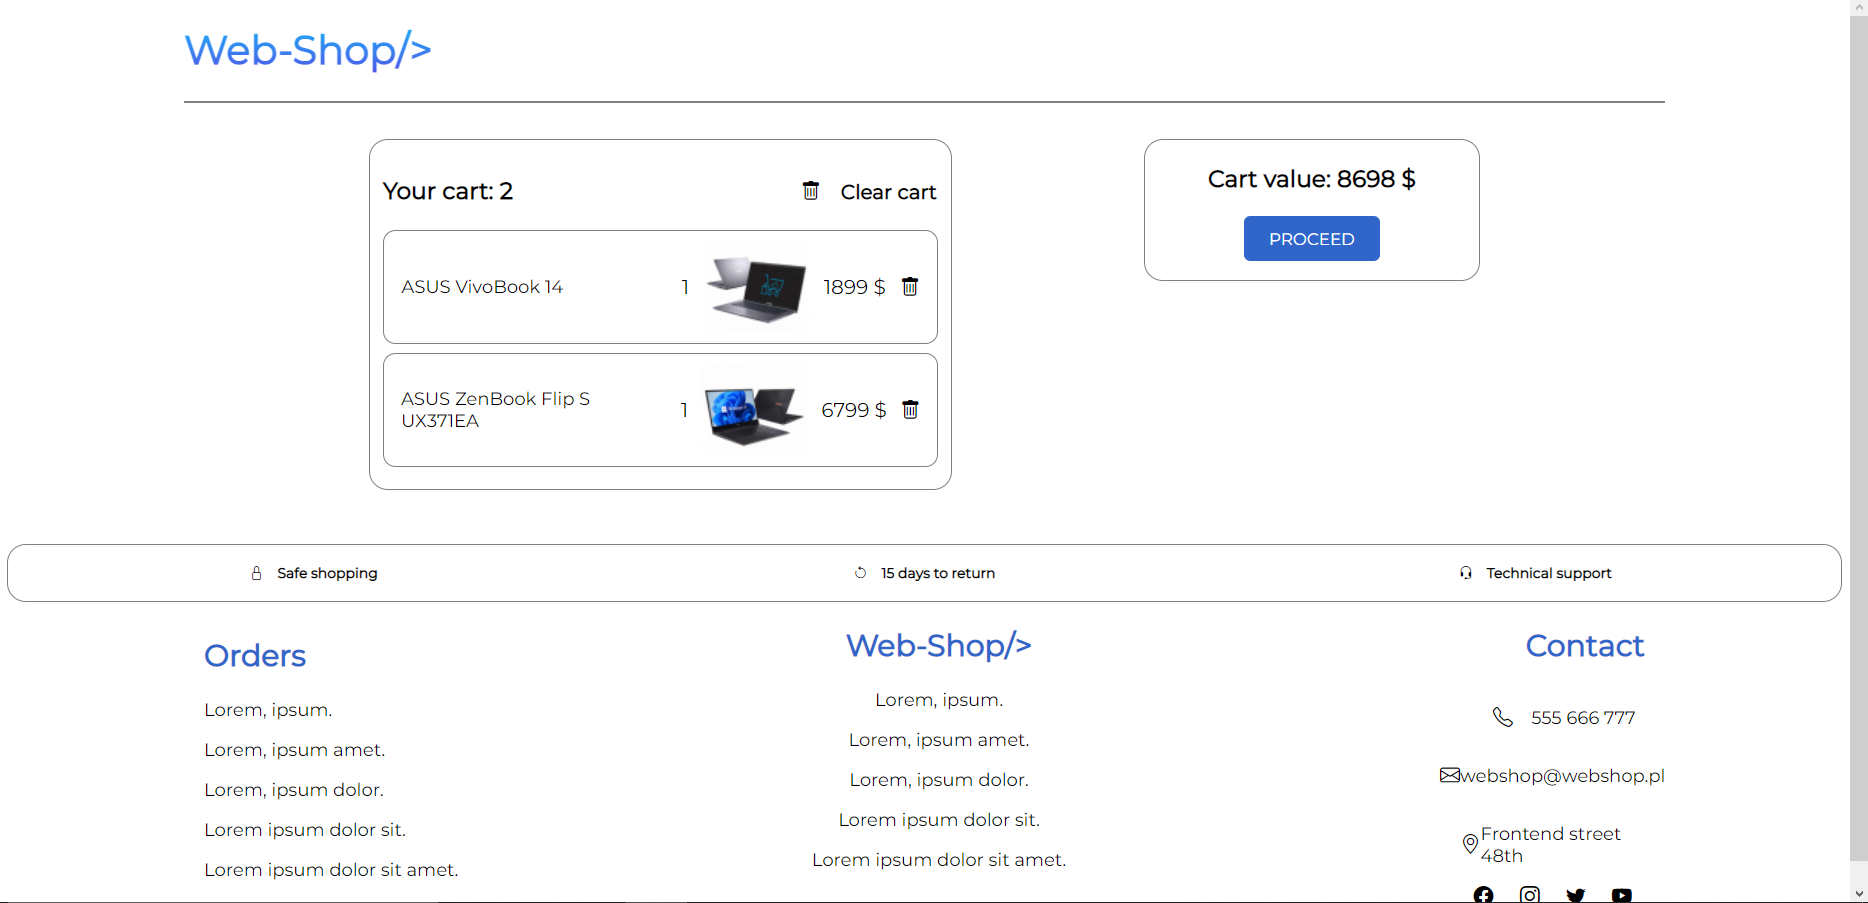Click the trash icon next to Clear cart
The image size is (1868, 903).
[x=811, y=190]
